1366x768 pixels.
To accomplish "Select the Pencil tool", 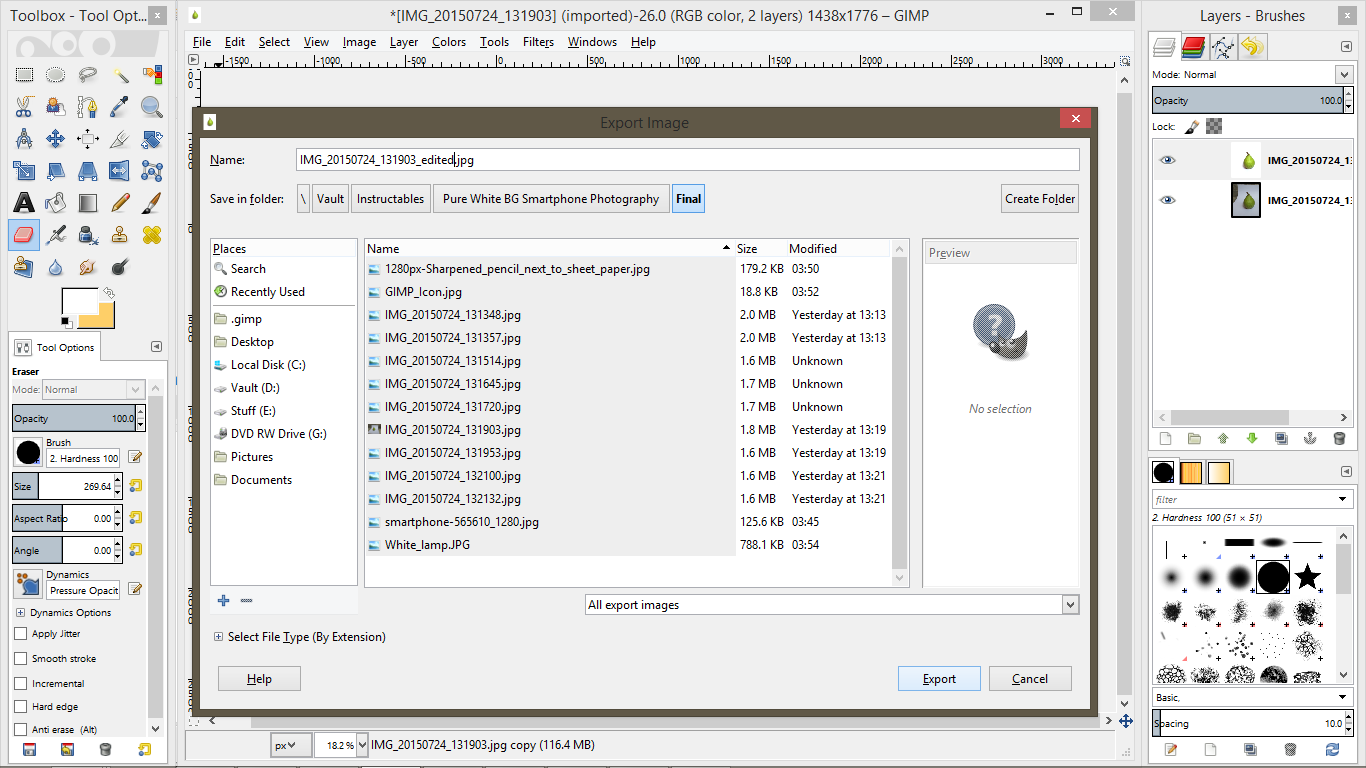I will tap(120, 203).
